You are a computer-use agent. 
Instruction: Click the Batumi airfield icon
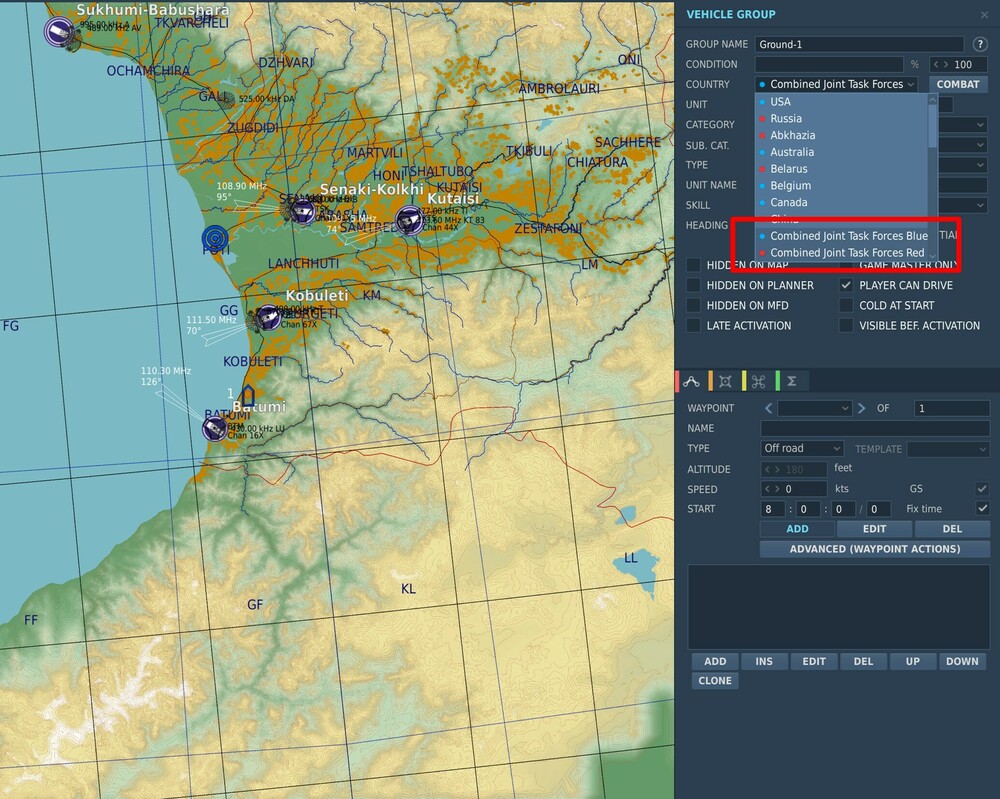pyautogui.click(x=213, y=428)
